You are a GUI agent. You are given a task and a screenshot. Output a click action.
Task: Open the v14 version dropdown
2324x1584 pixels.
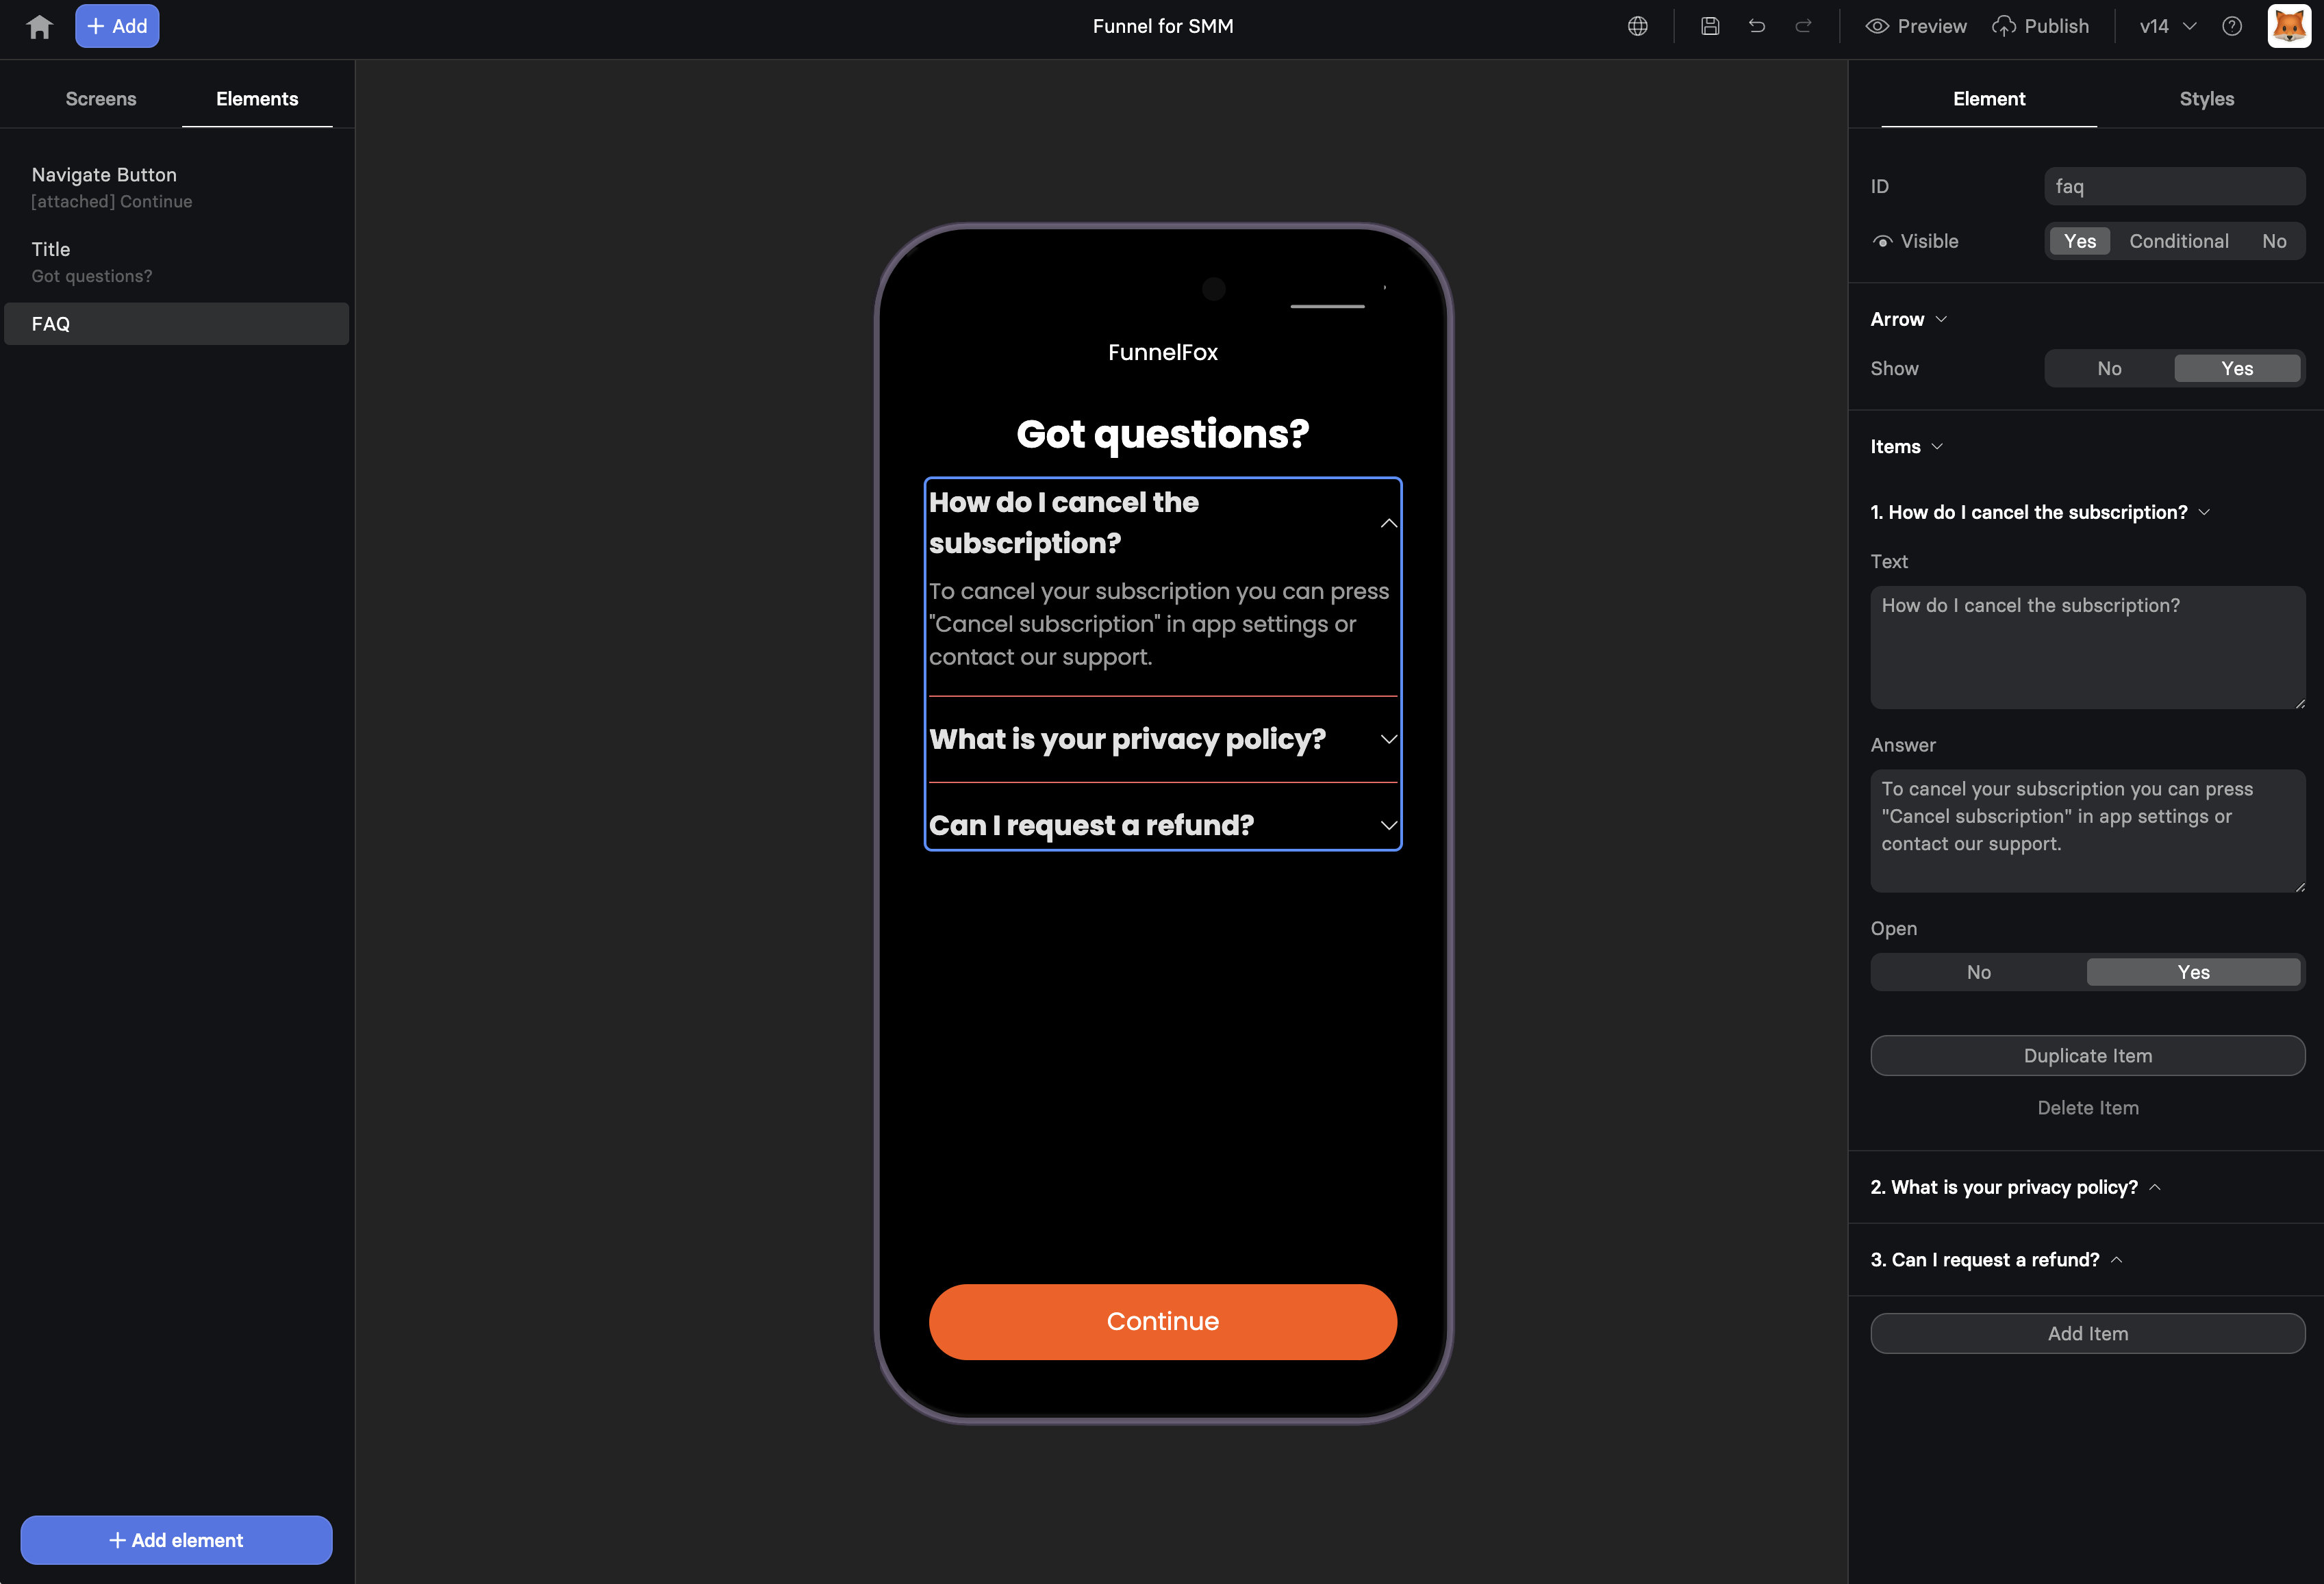tap(2167, 26)
